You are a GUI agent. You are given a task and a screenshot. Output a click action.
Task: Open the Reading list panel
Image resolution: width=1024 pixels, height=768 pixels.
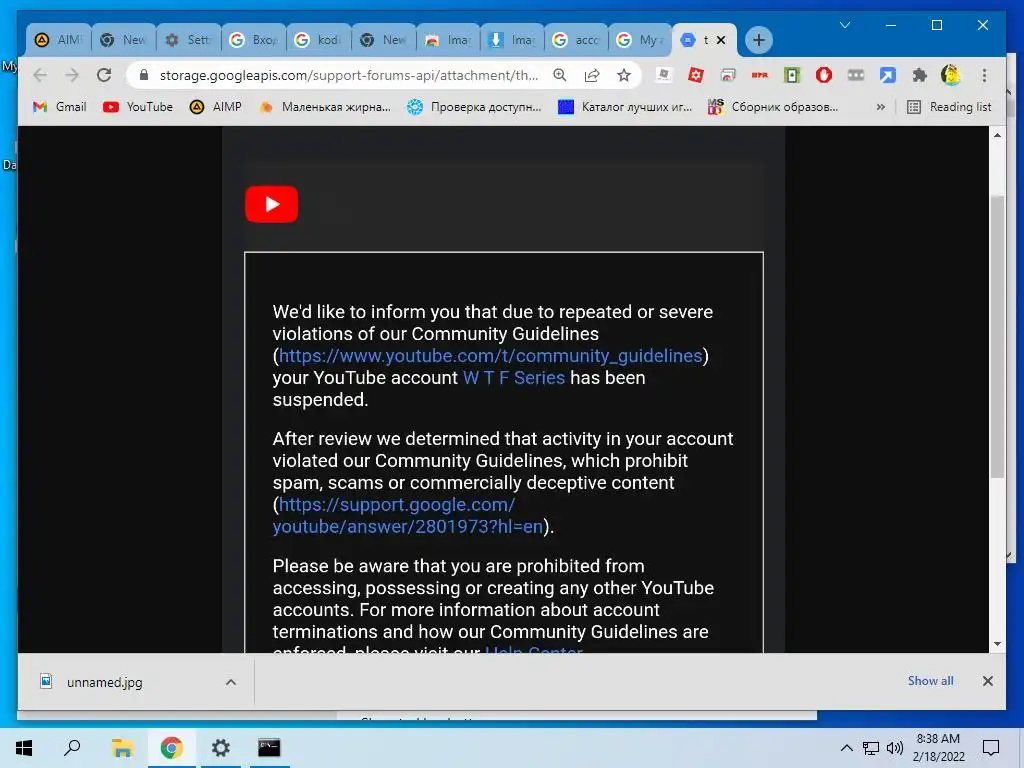(950, 106)
